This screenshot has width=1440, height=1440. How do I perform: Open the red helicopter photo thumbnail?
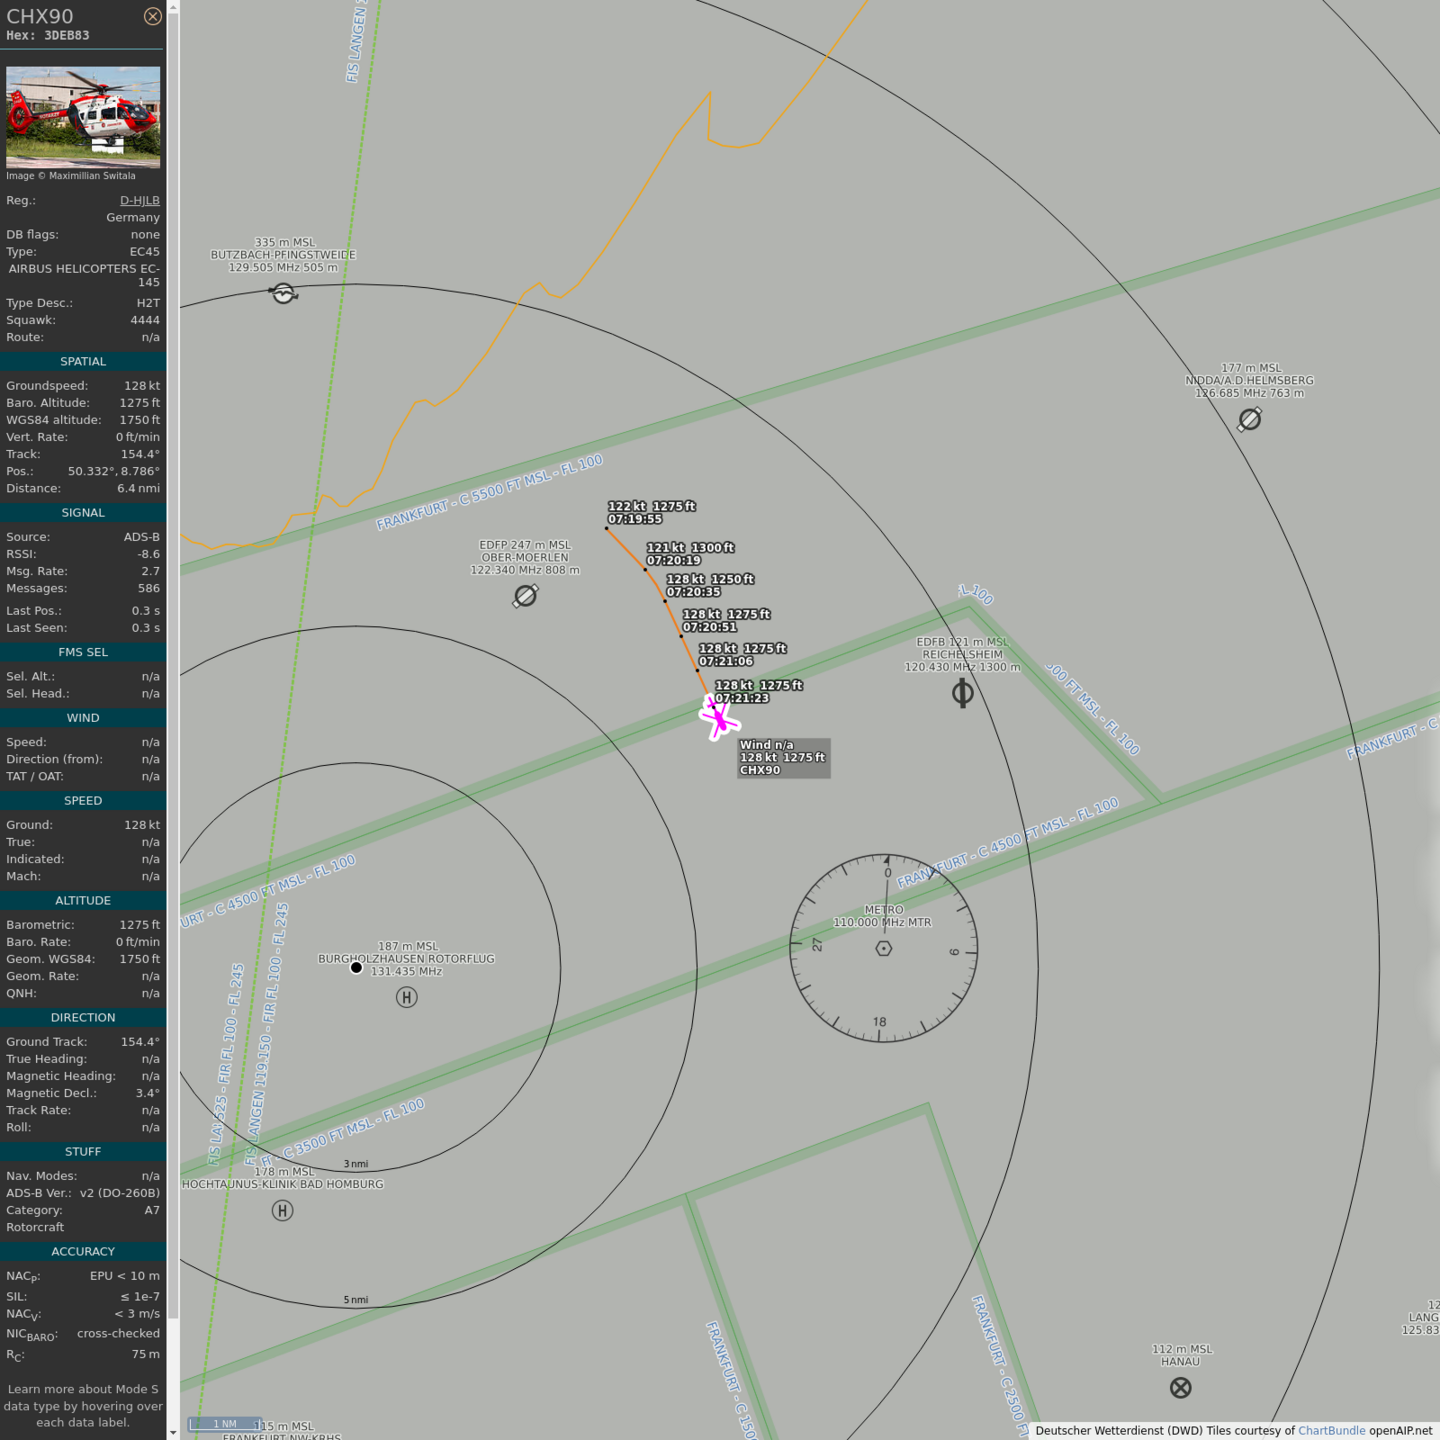[83, 117]
